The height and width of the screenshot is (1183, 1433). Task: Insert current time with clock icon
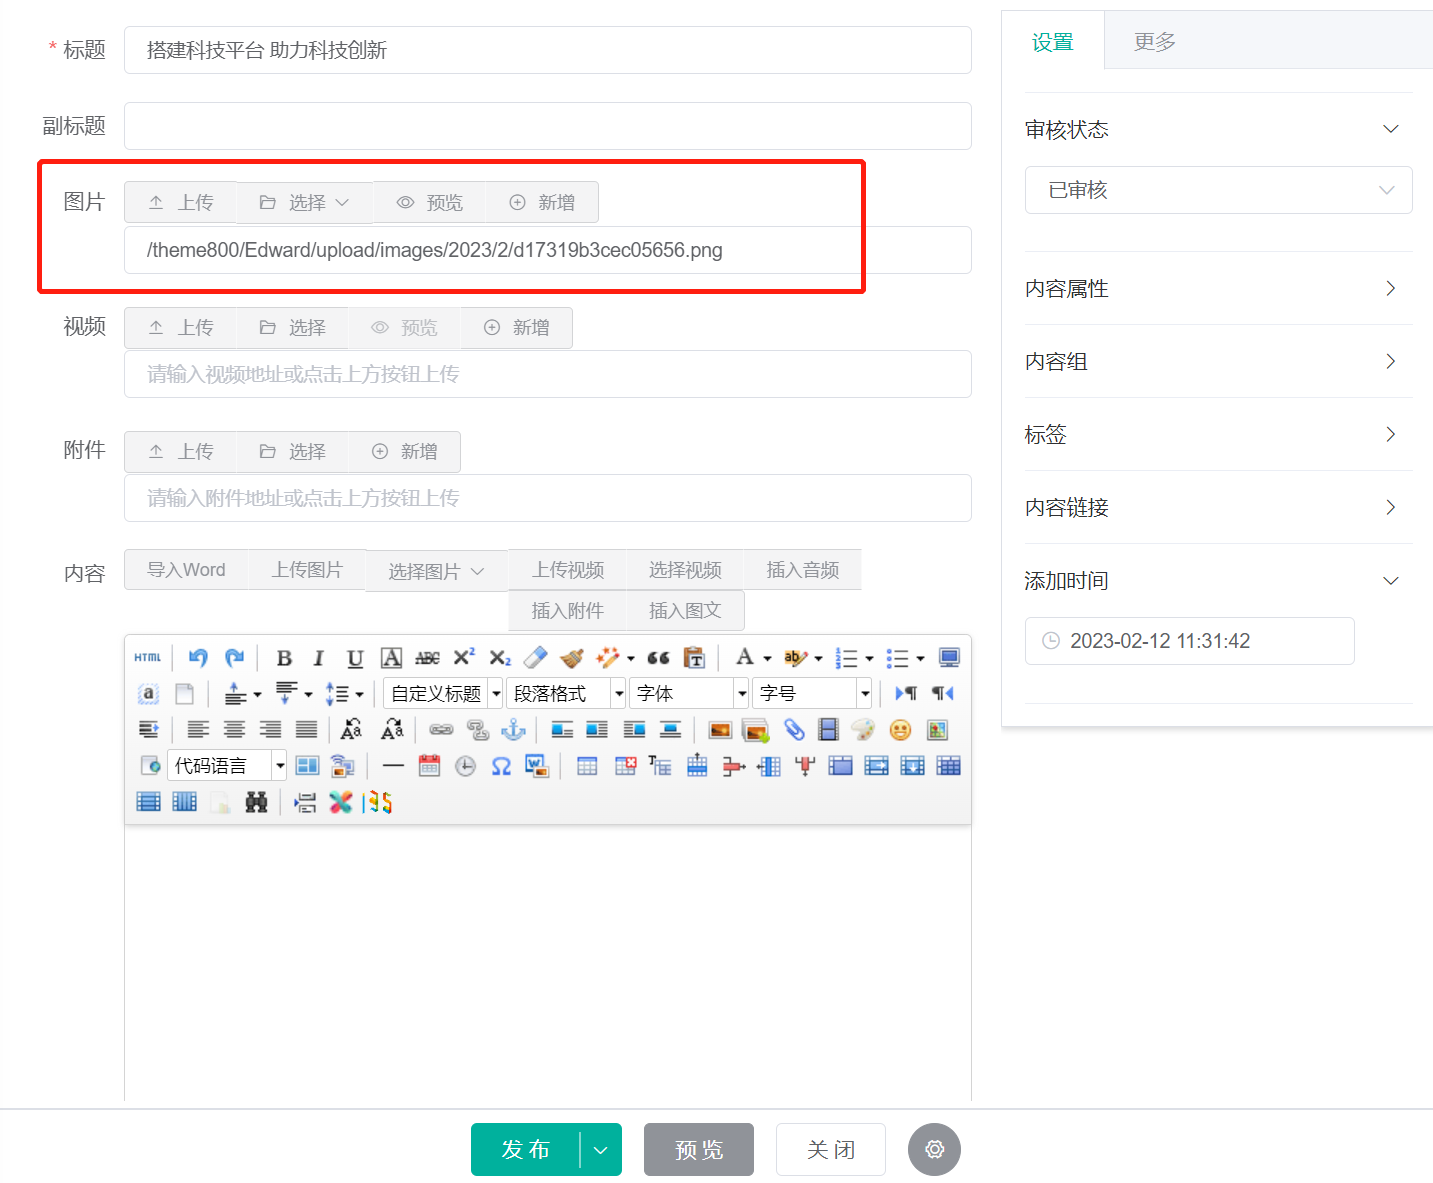(x=465, y=766)
